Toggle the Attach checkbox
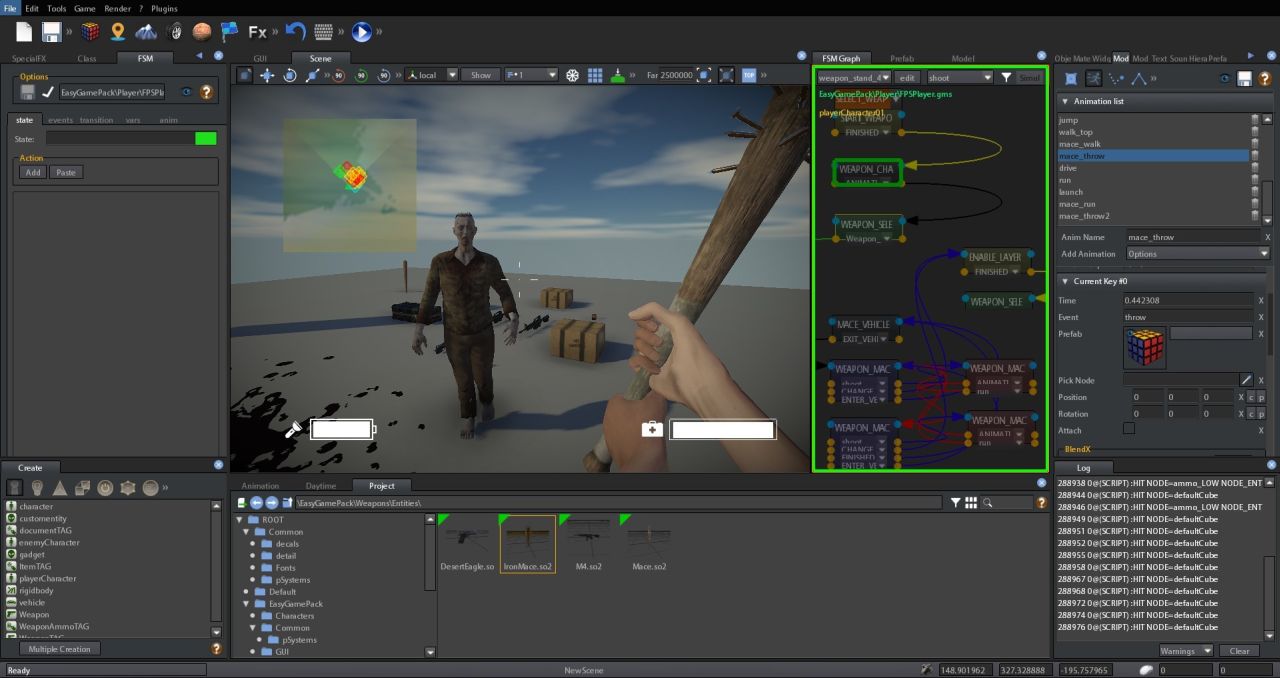The height and width of the screenshot is (678, 1280). tap(1129, 429)
